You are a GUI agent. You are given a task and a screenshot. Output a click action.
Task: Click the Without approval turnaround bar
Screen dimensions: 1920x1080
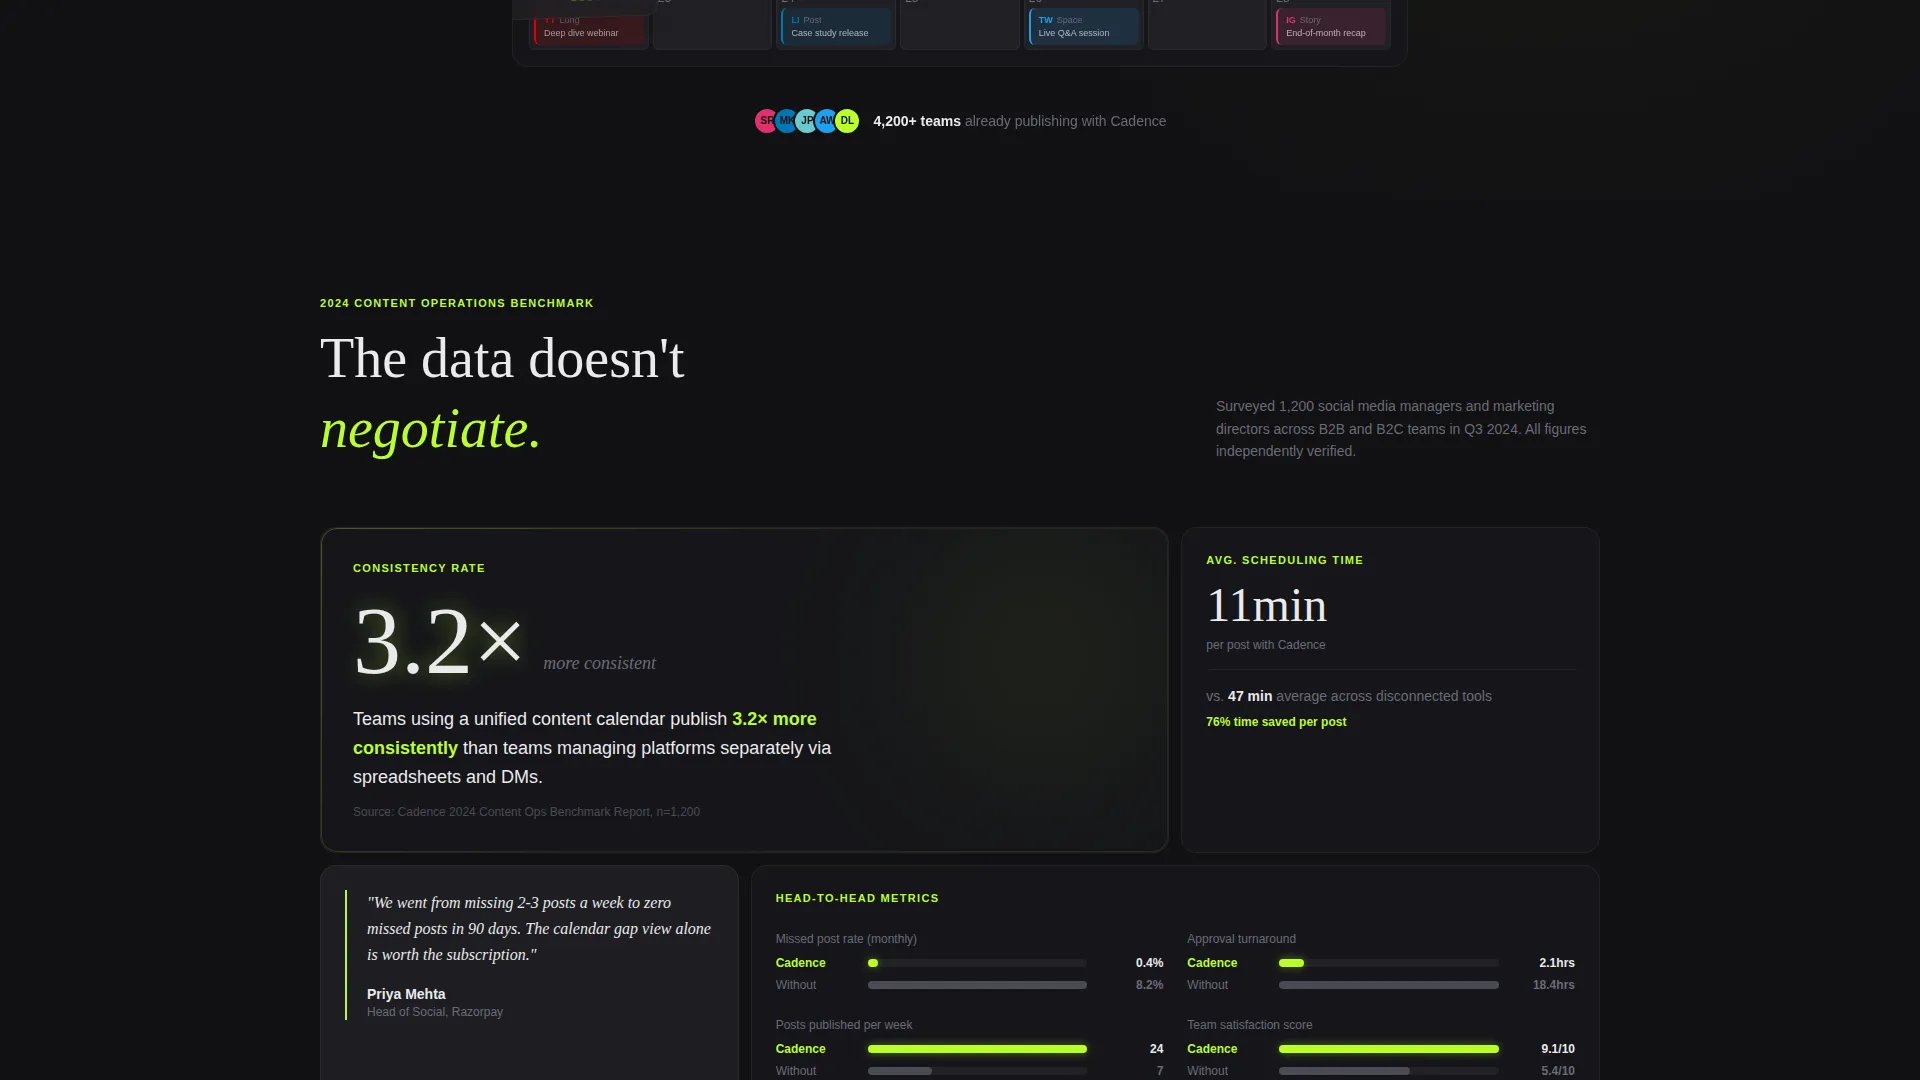tap(1388, 985)
